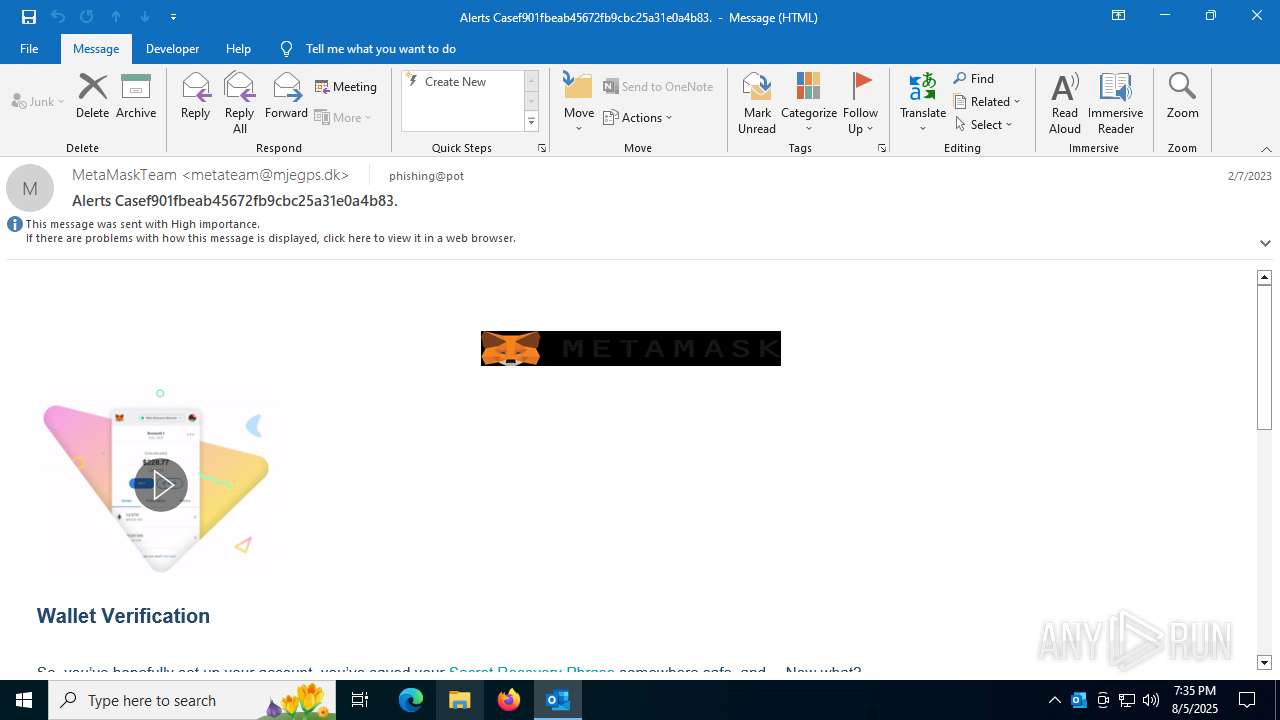Viewport: 1280px width, 720px height.
Task: Click recipient phishing@pot
Action: [426, 176]
